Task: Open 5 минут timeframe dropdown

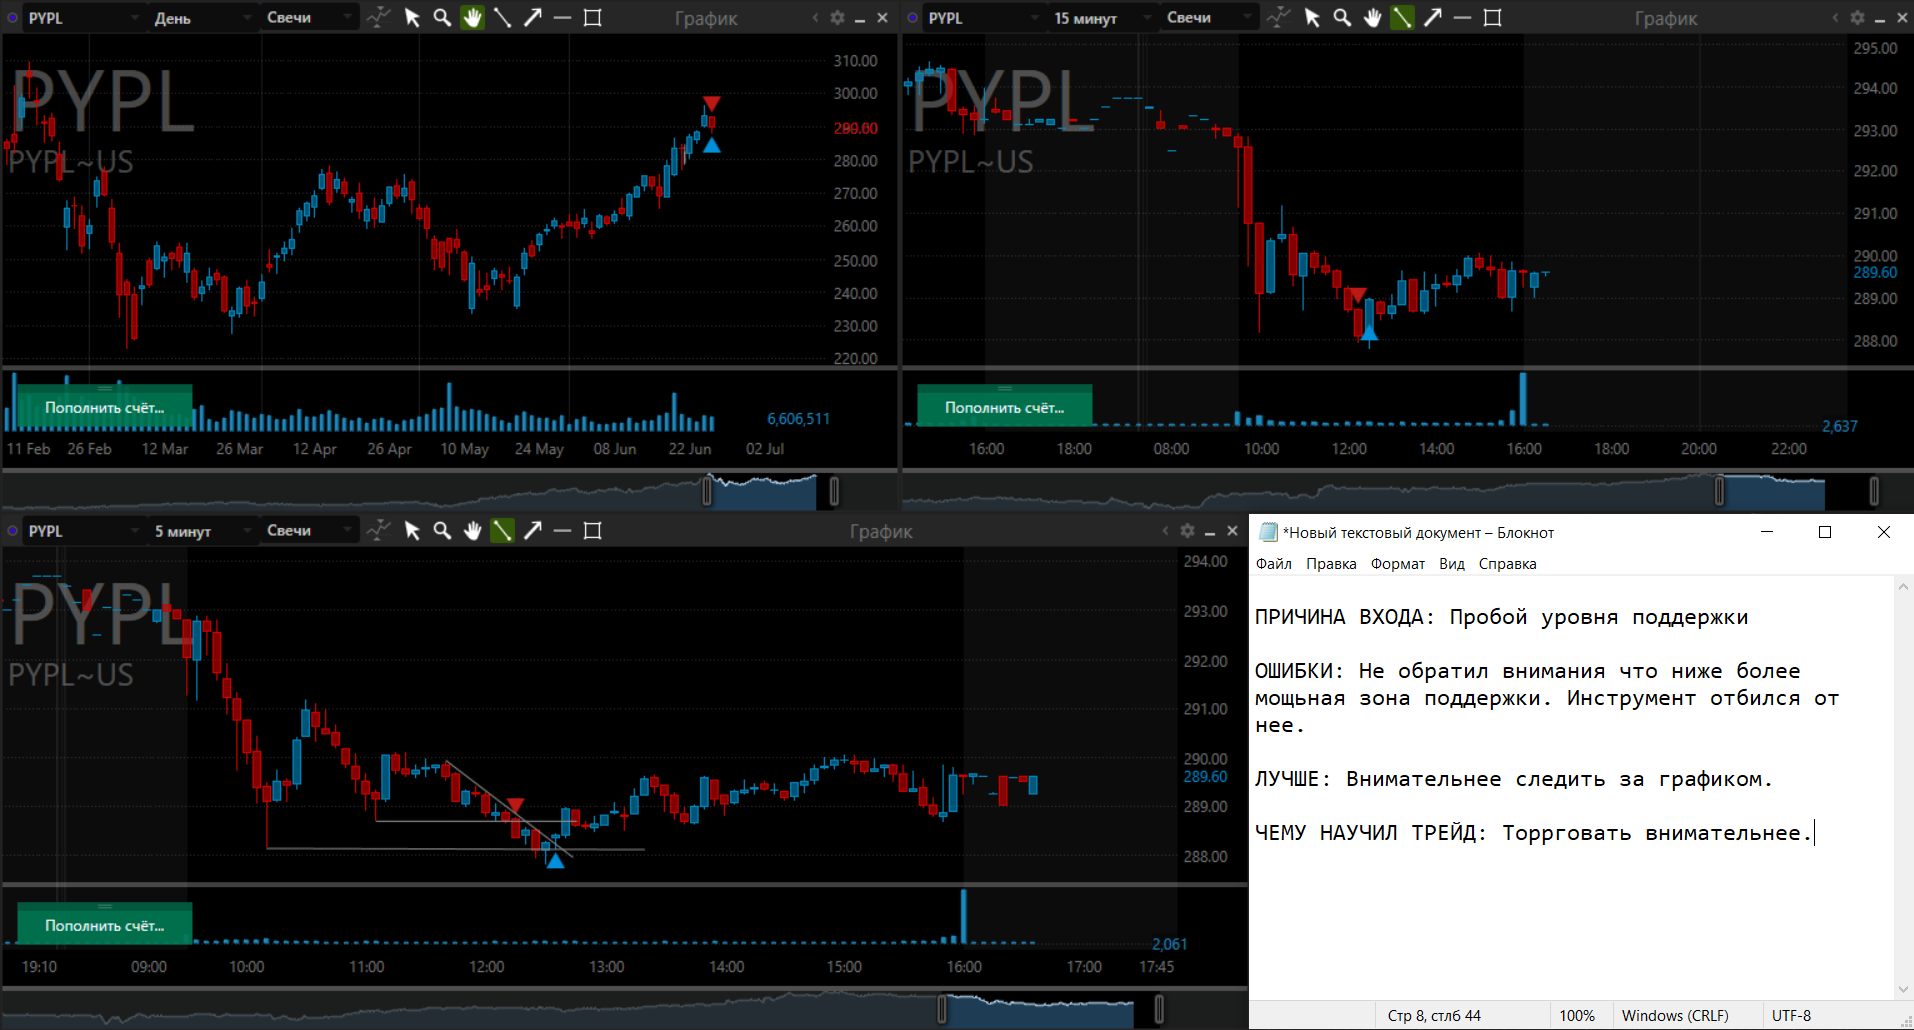Action: click(x=203, y=530)
